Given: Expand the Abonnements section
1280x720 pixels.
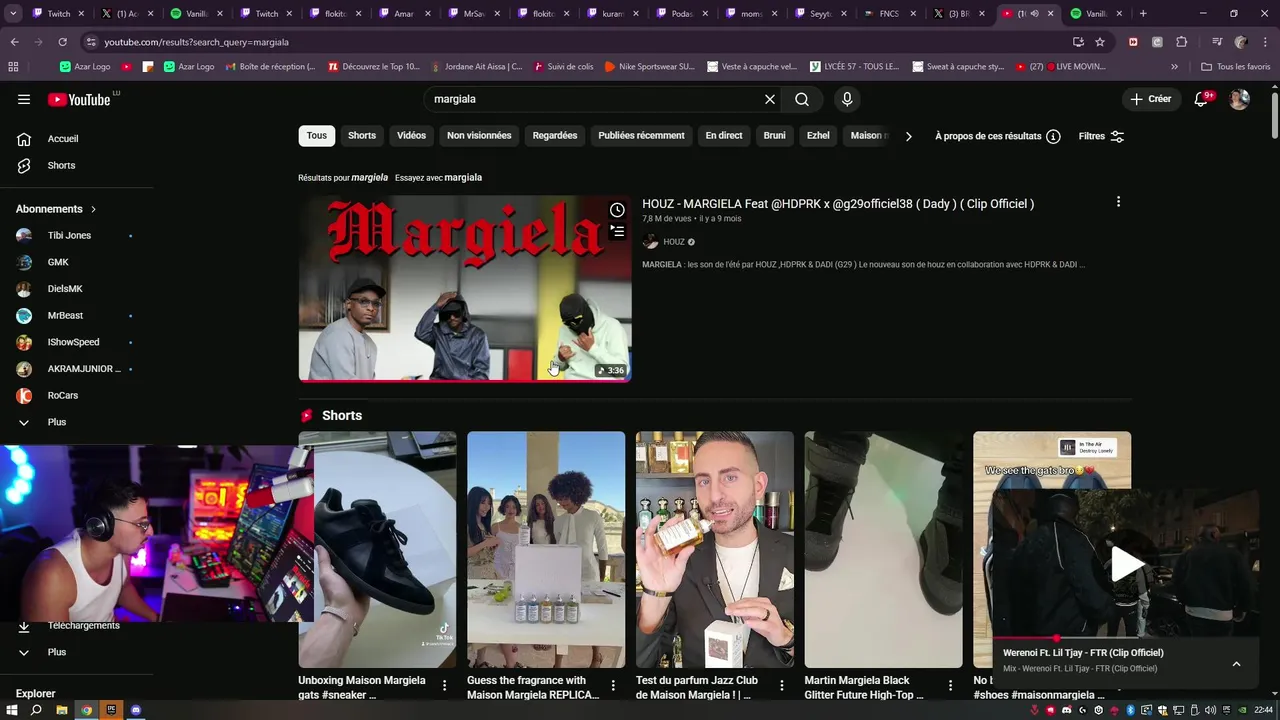Looking at the screenshot, I should coord(56,209).
